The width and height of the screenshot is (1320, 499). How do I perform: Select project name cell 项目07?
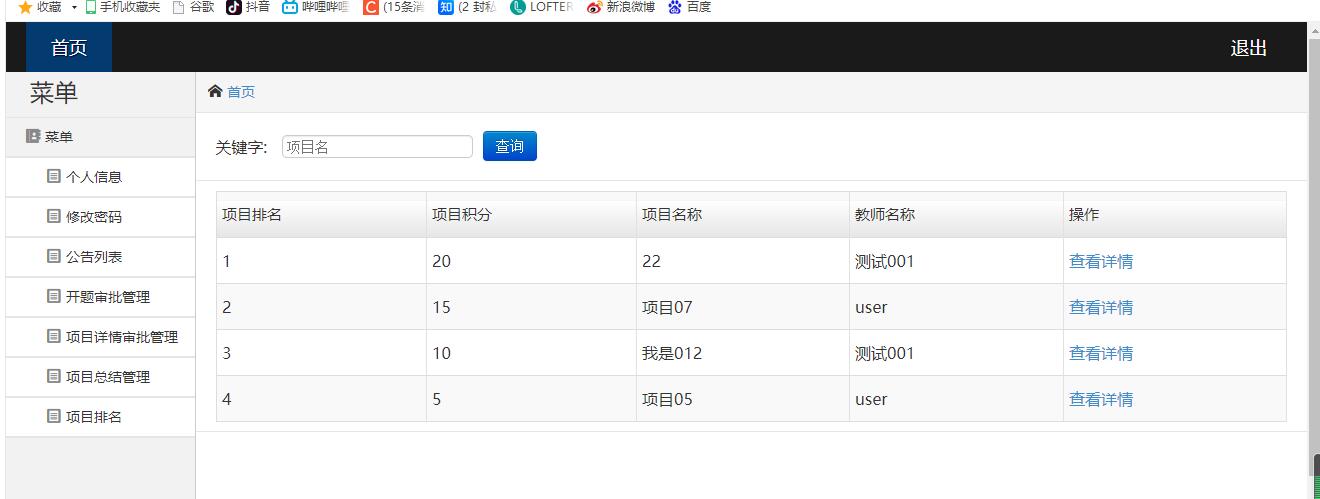point(743,307)
